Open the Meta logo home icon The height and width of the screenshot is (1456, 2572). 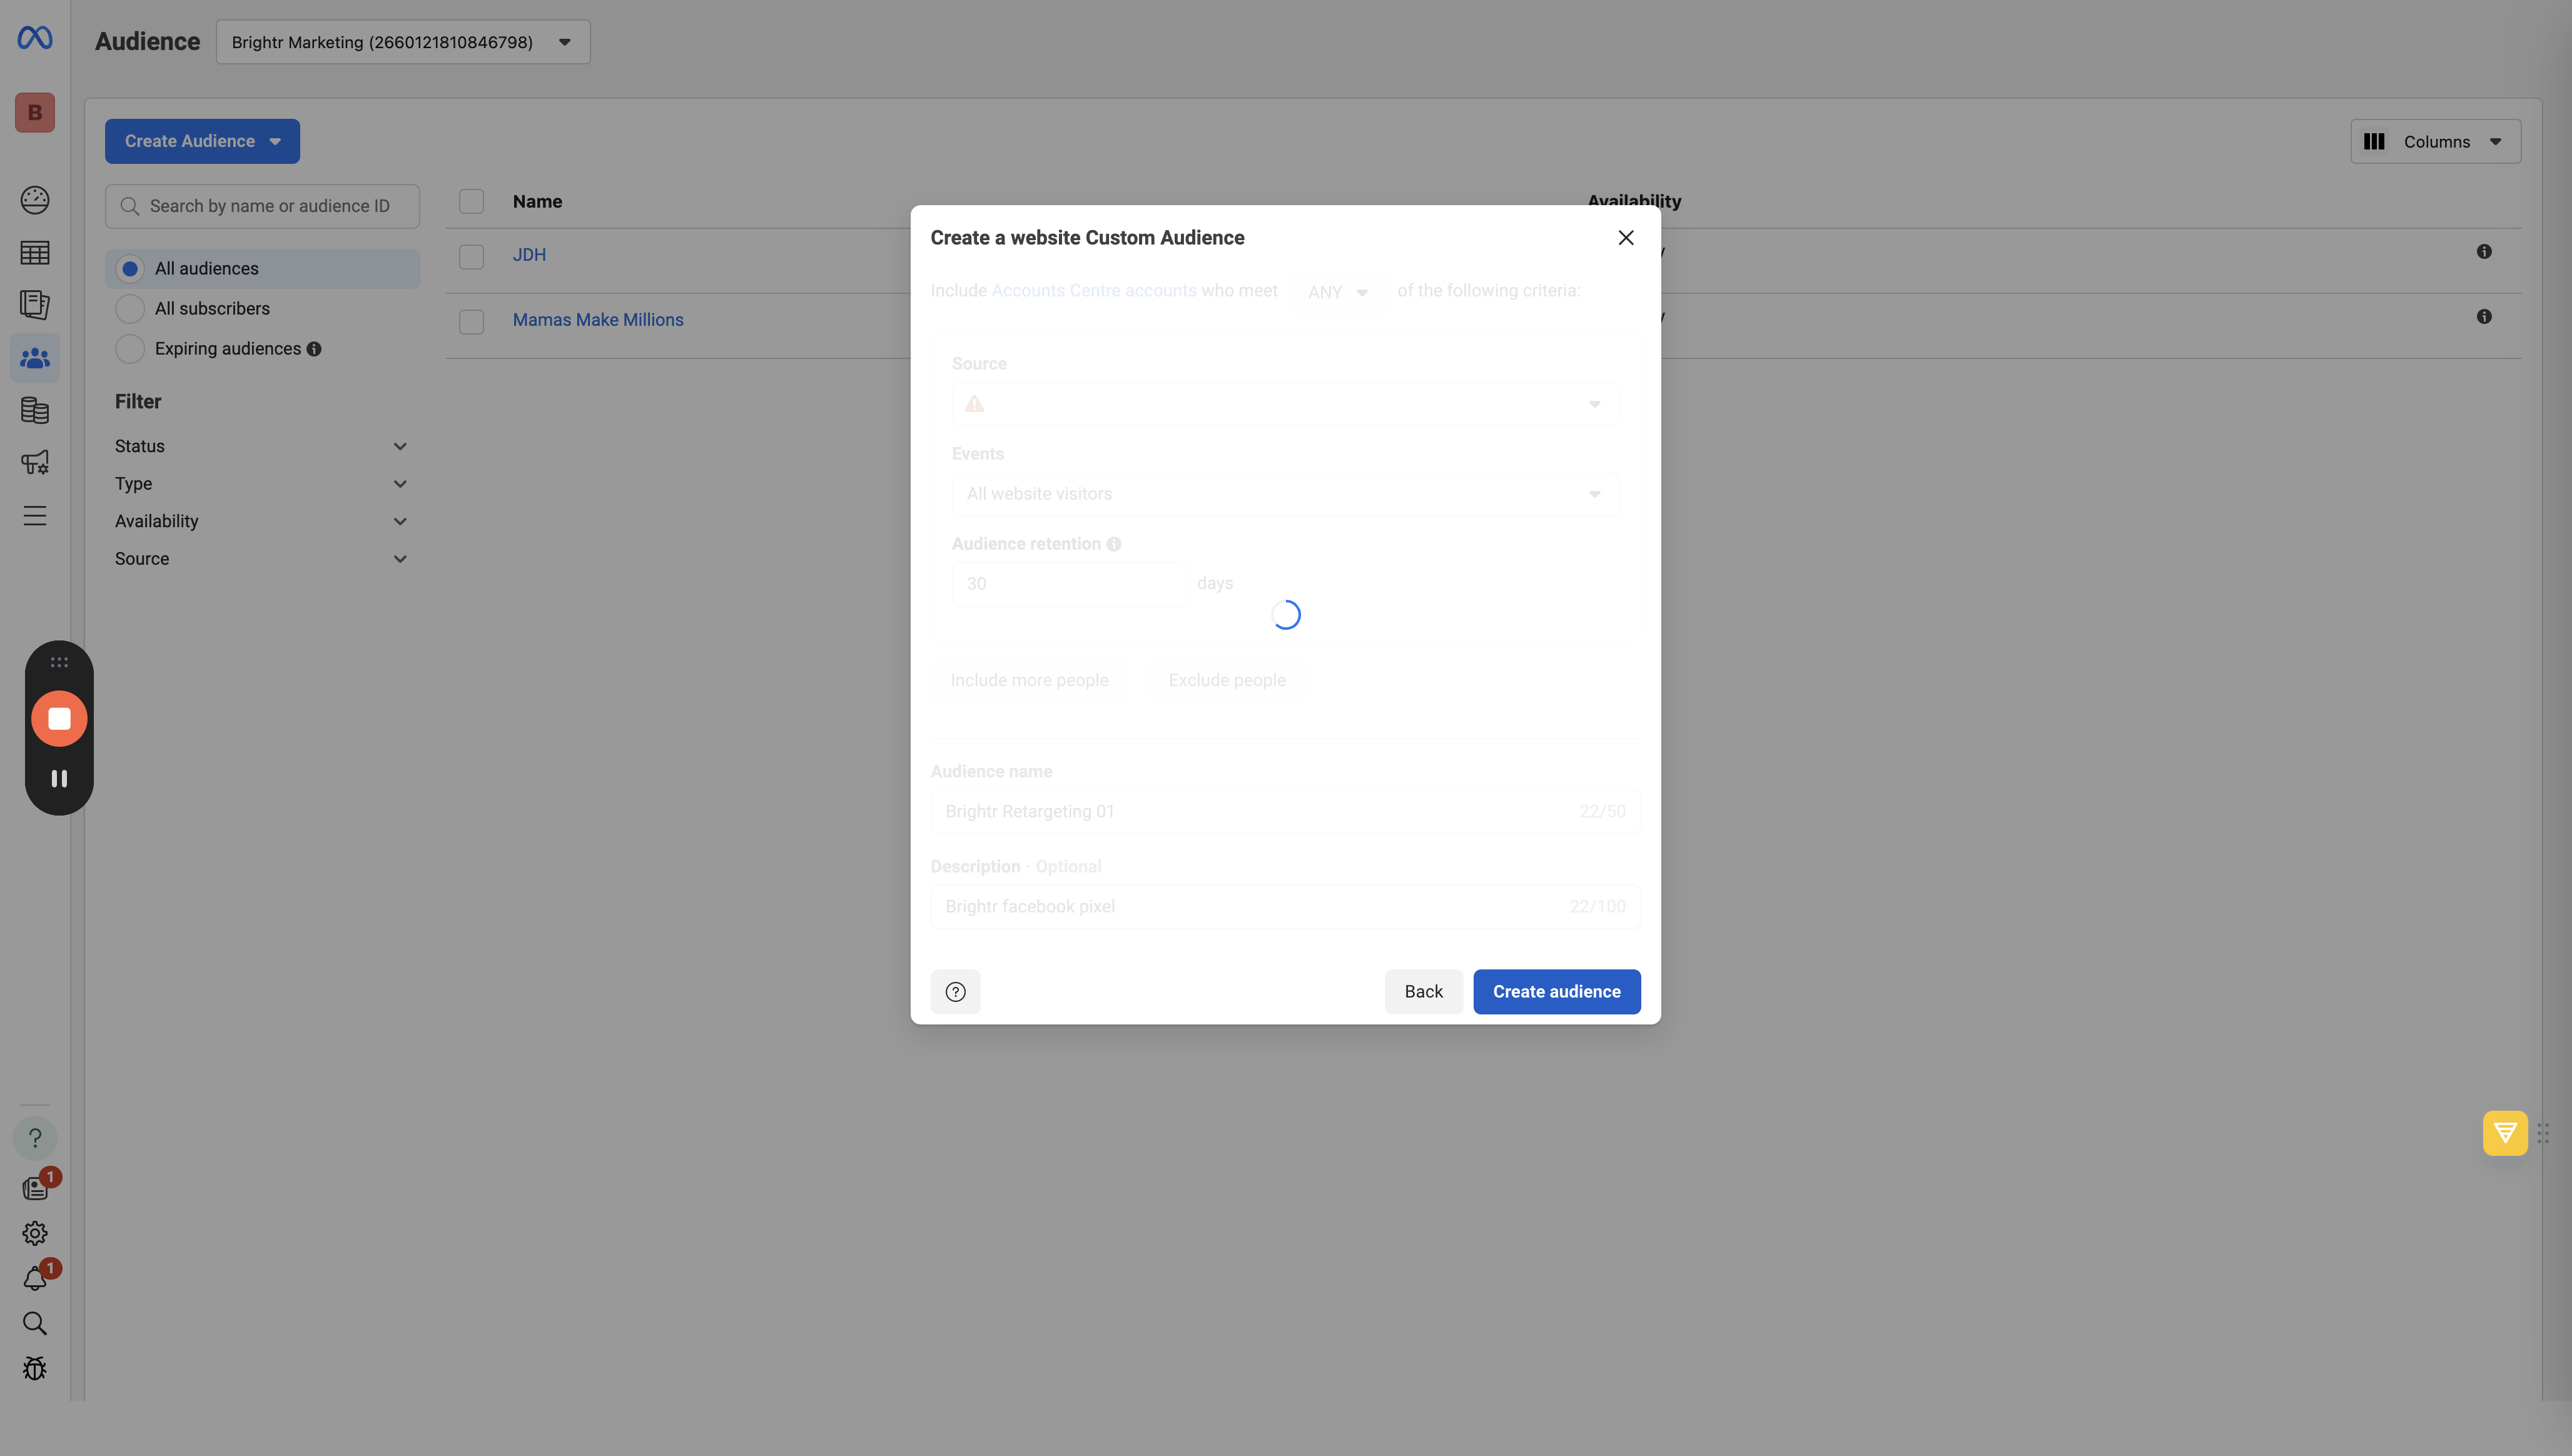coord(35,38)
